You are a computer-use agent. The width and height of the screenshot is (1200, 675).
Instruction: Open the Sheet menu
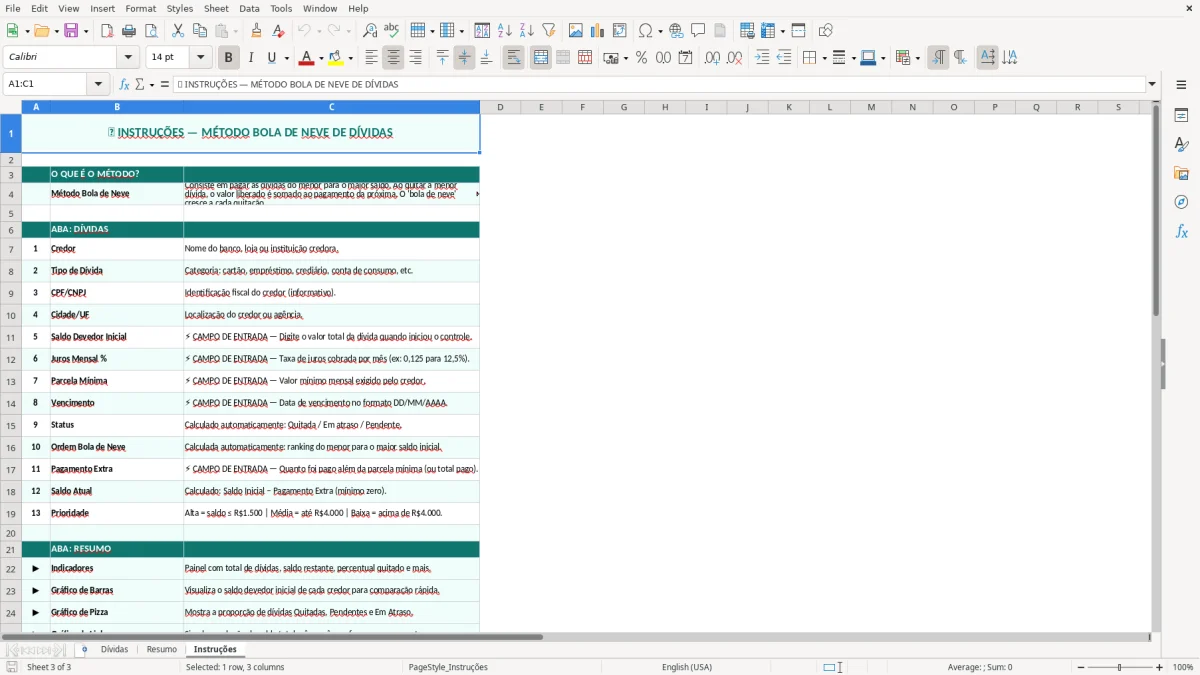pos(216,8)
